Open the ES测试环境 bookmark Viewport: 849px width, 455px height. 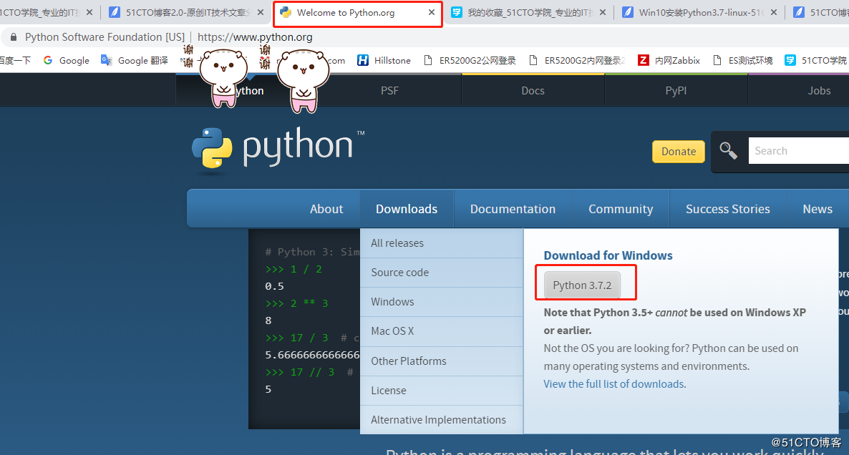point(743,61)
